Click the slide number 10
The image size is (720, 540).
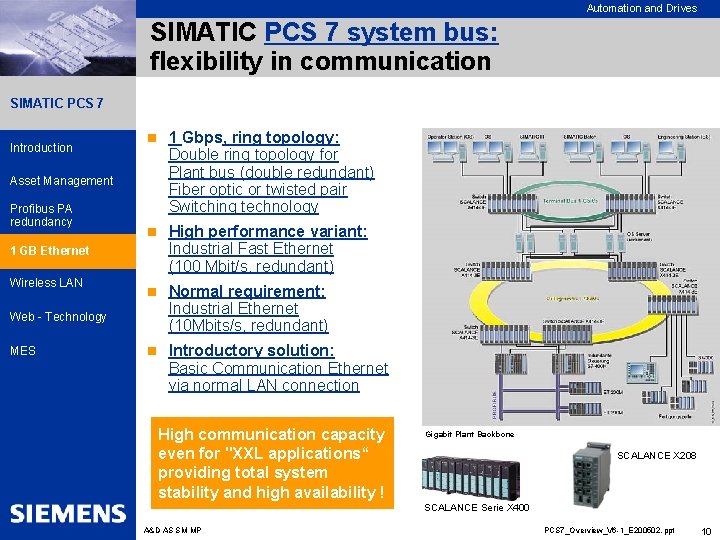(x=706, y=531)
